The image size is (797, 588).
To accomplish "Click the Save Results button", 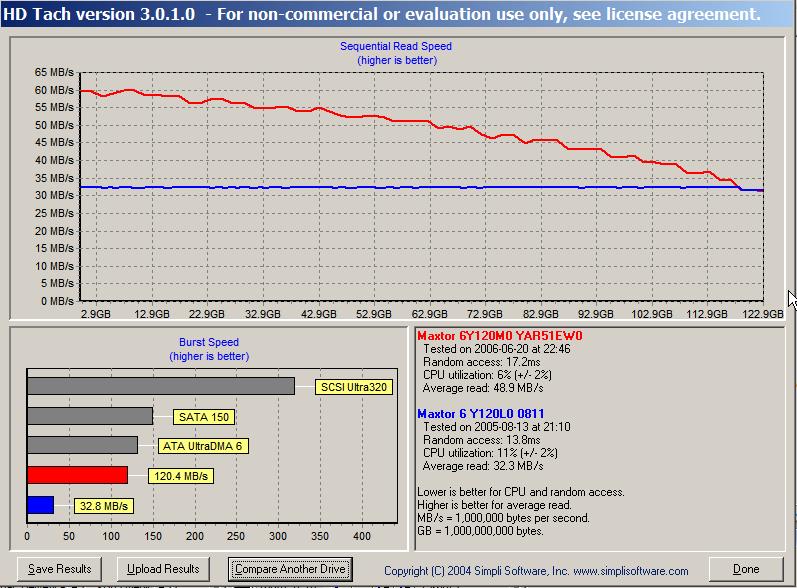I will (x=59, y=569).
